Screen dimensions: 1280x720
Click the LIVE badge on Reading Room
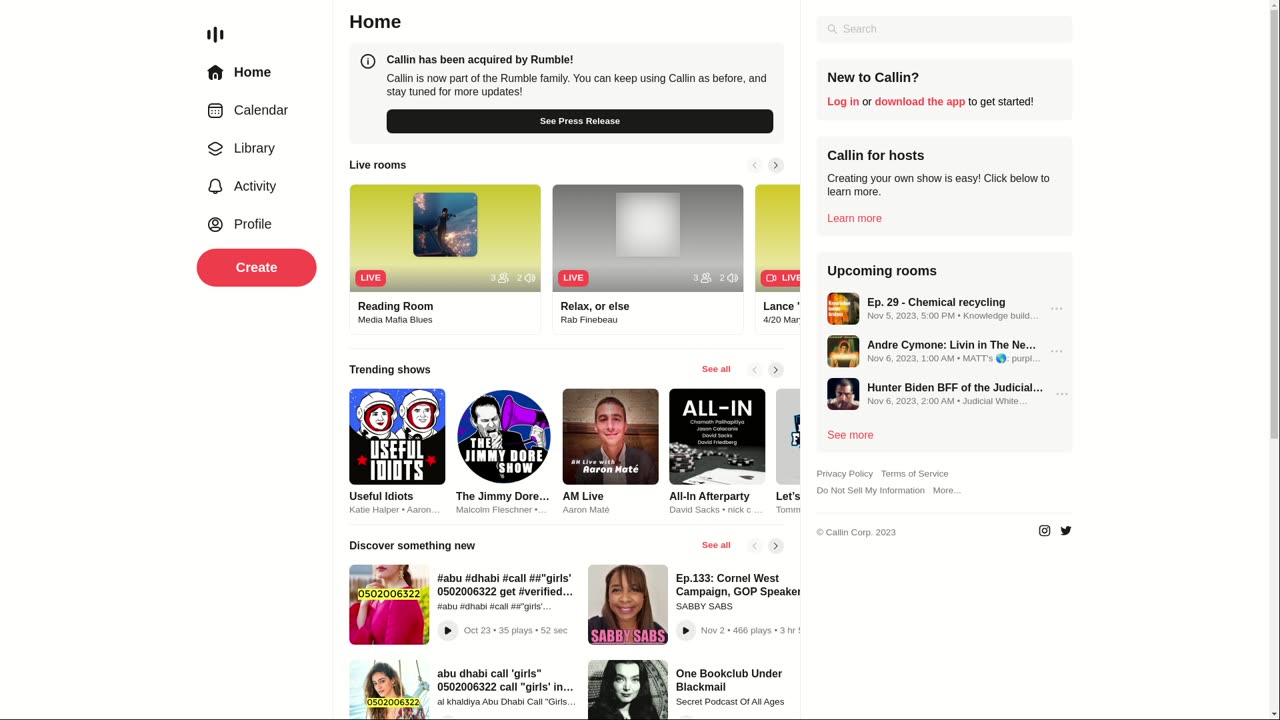(370, 278)
